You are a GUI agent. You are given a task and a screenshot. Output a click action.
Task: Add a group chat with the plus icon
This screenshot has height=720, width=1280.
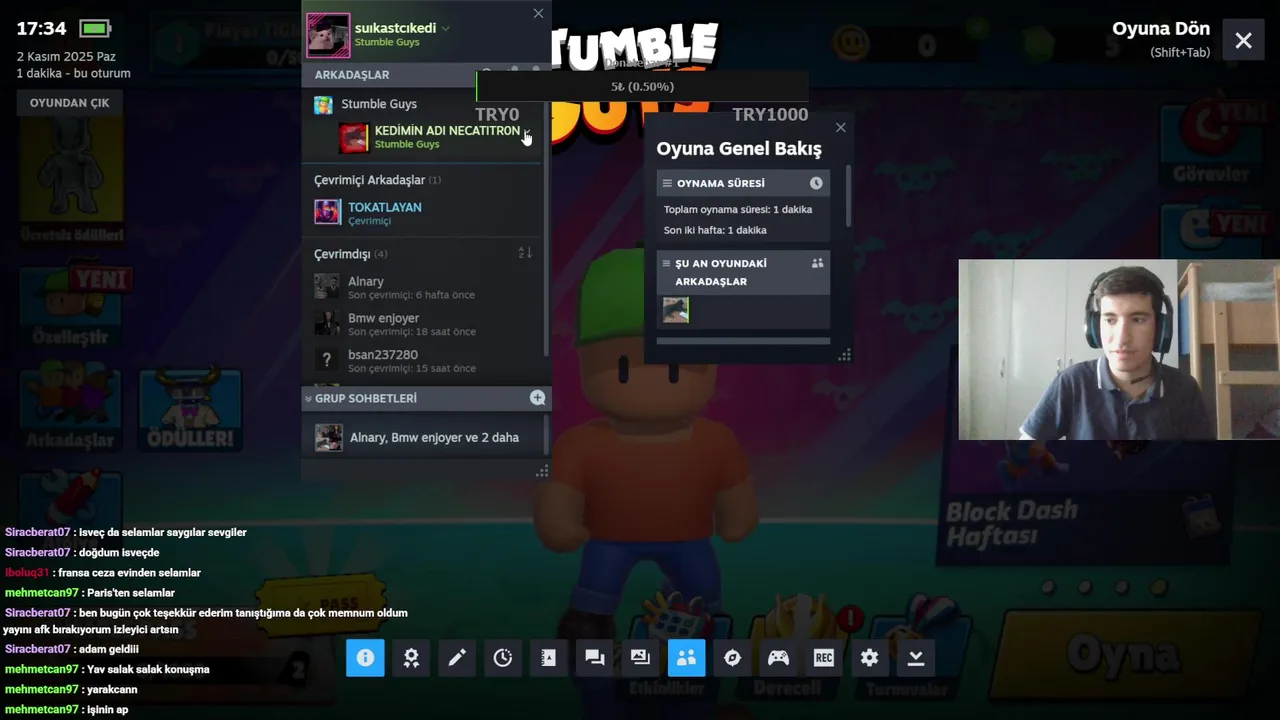click(537, 398)
